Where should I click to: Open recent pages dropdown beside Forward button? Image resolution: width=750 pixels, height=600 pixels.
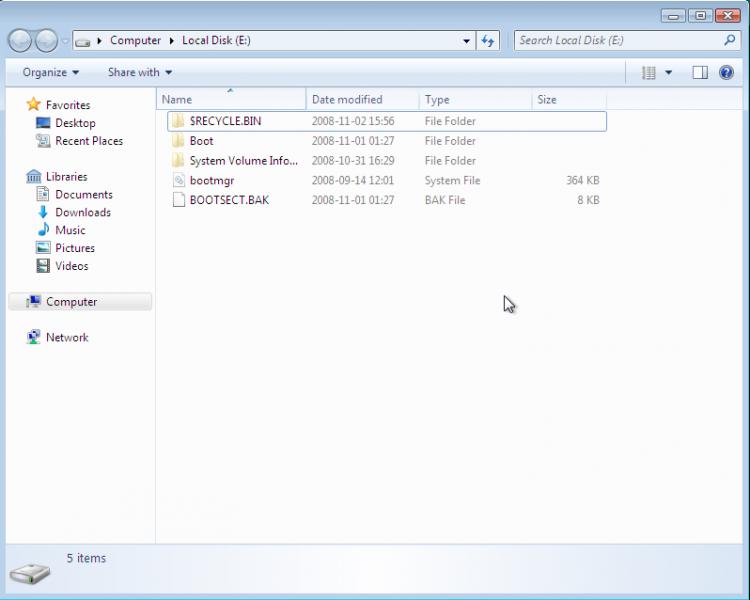(x=65, y=41)
